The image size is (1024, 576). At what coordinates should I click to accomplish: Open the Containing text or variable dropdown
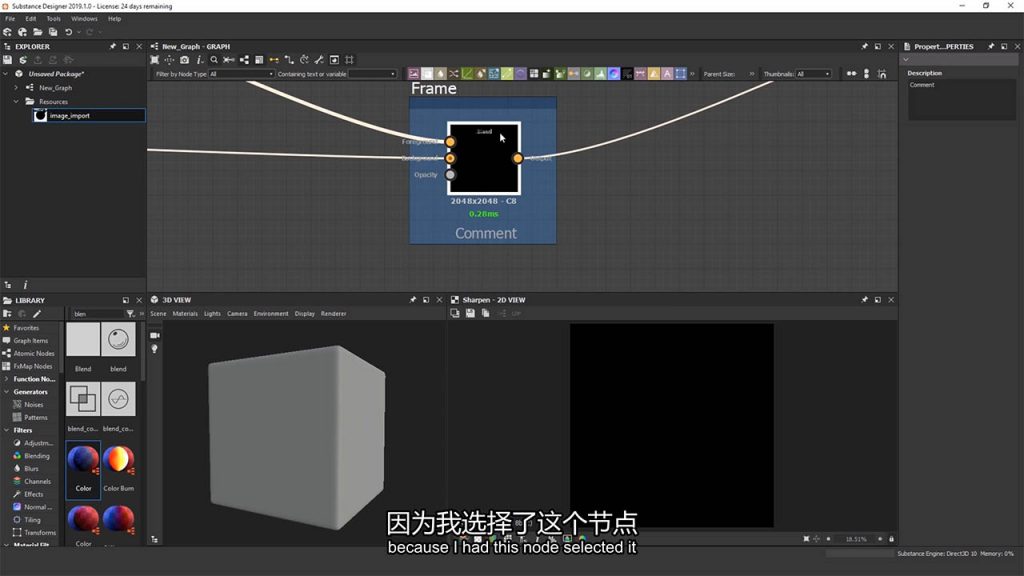(372, 74)
